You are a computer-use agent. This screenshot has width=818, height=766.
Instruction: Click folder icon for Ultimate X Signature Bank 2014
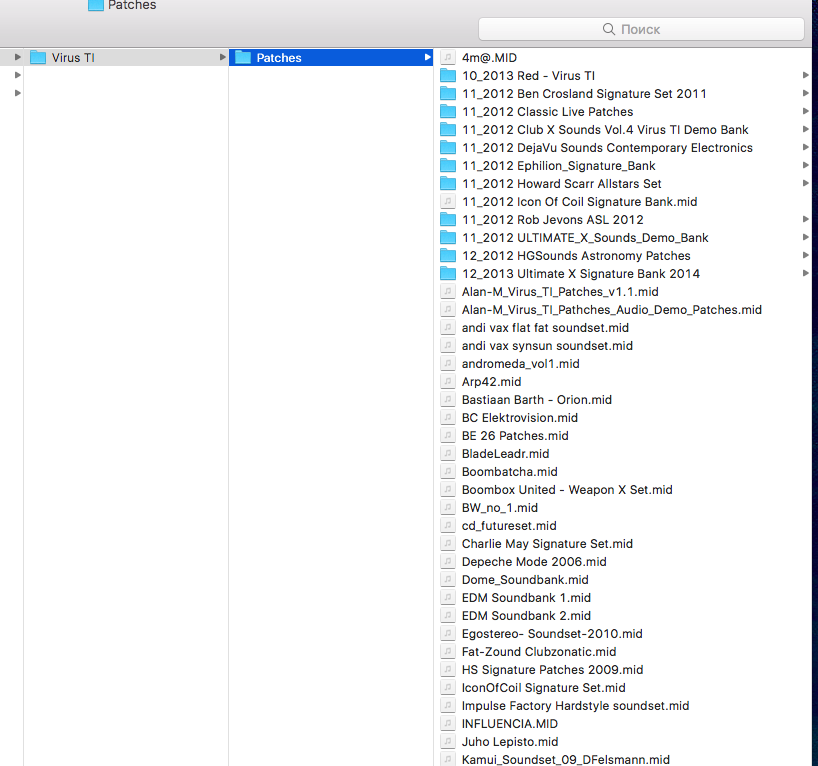(x=448, y=273)
